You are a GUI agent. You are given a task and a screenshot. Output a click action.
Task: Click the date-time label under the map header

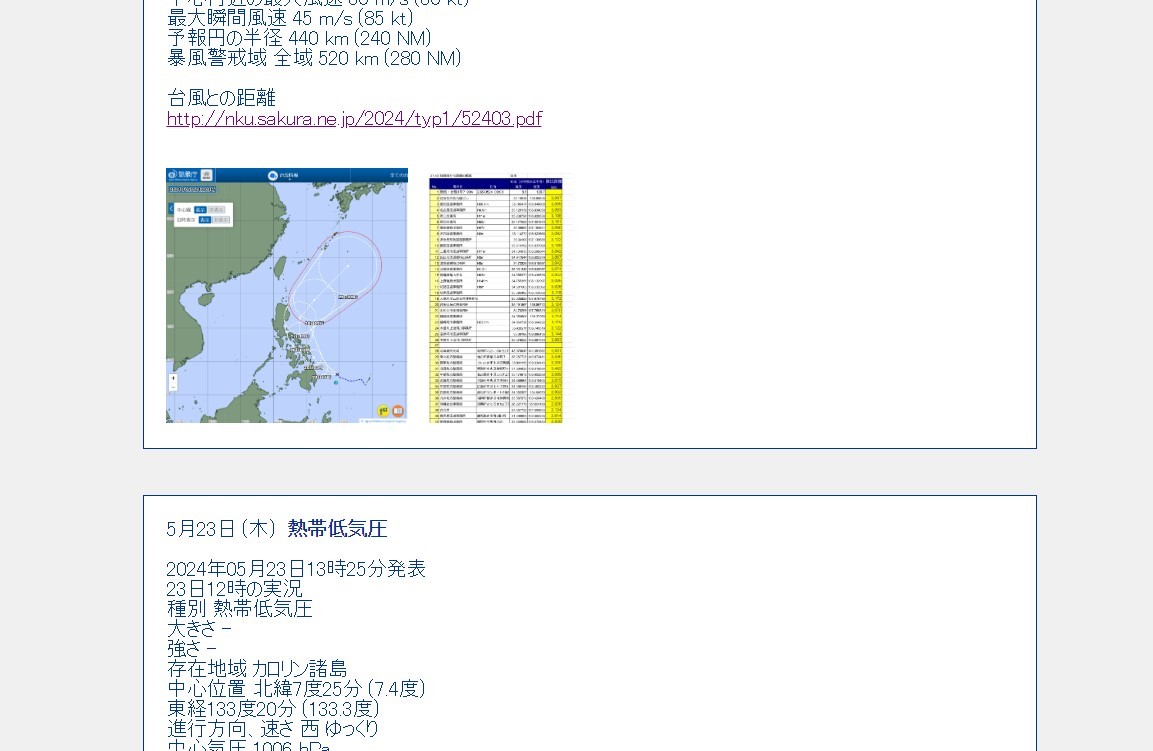(x=192, y=188)
